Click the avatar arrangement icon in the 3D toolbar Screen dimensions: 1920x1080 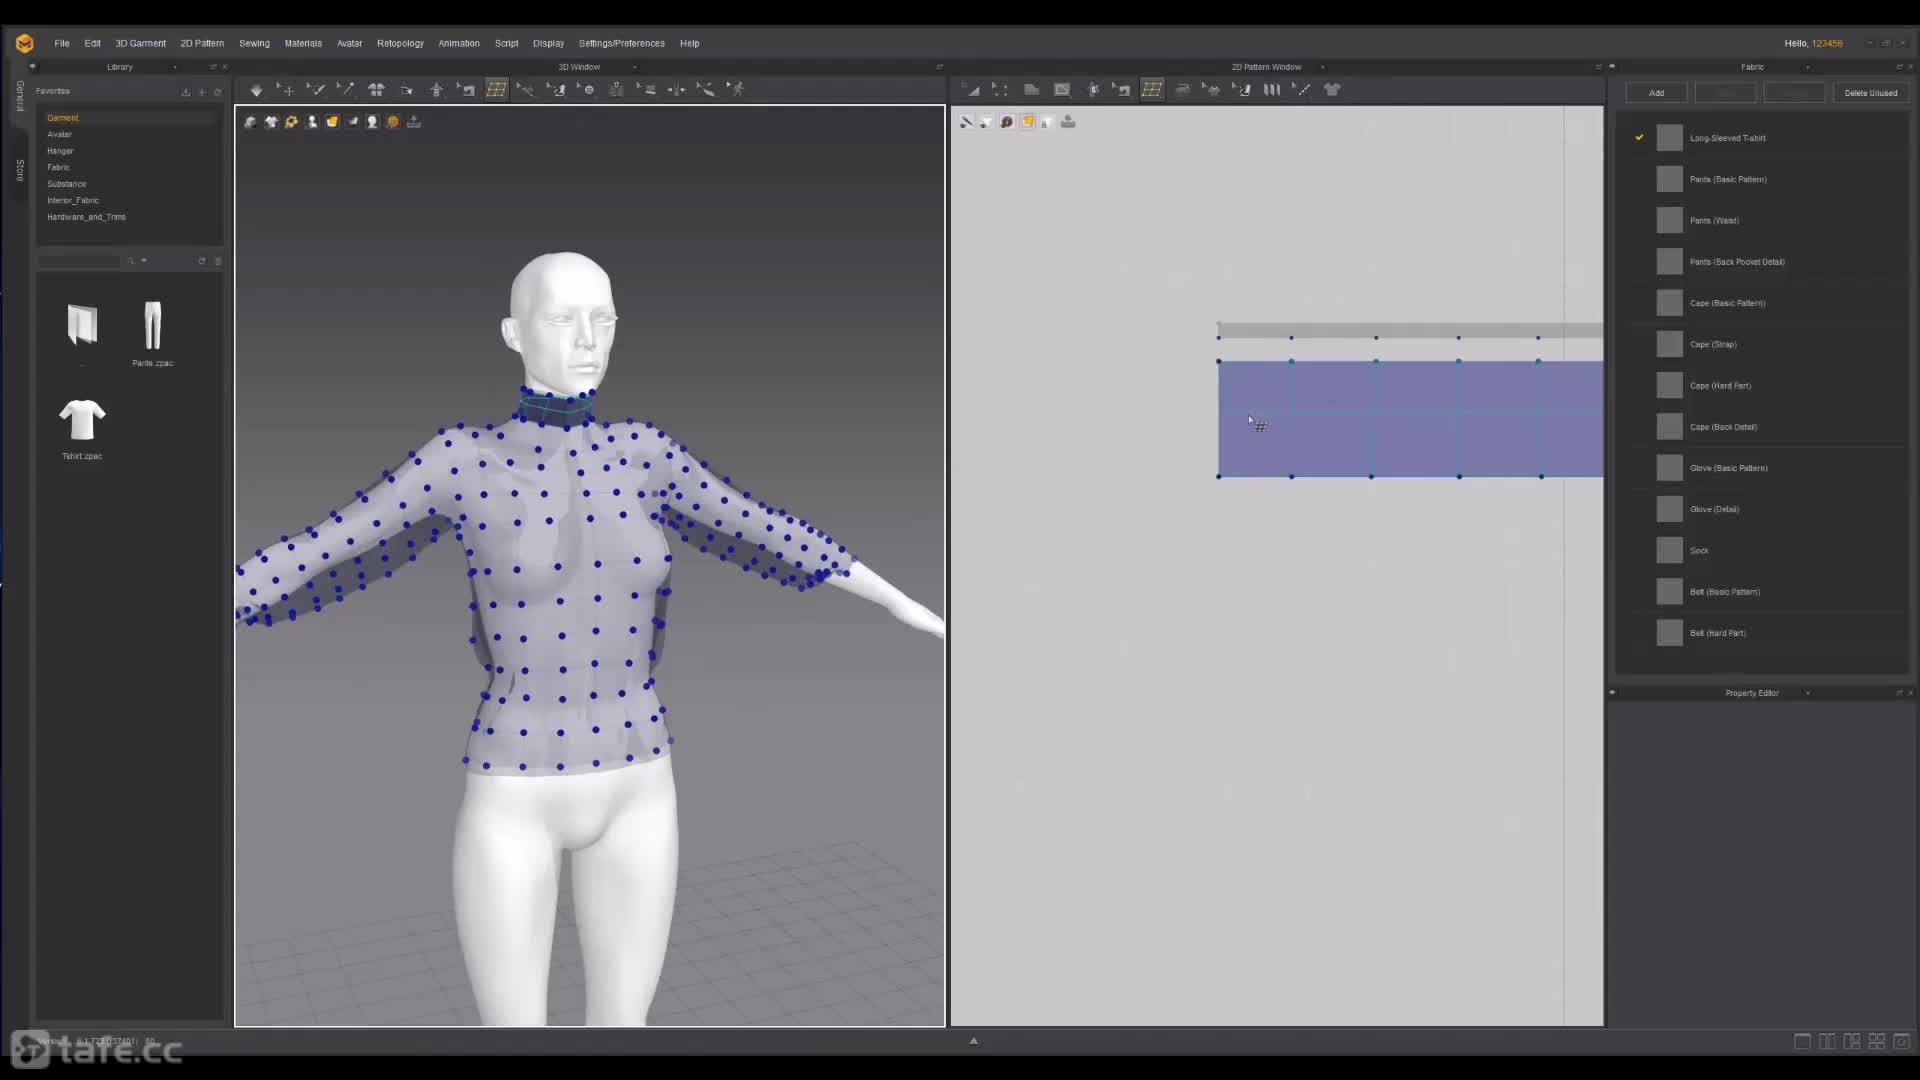click(436, 90)
